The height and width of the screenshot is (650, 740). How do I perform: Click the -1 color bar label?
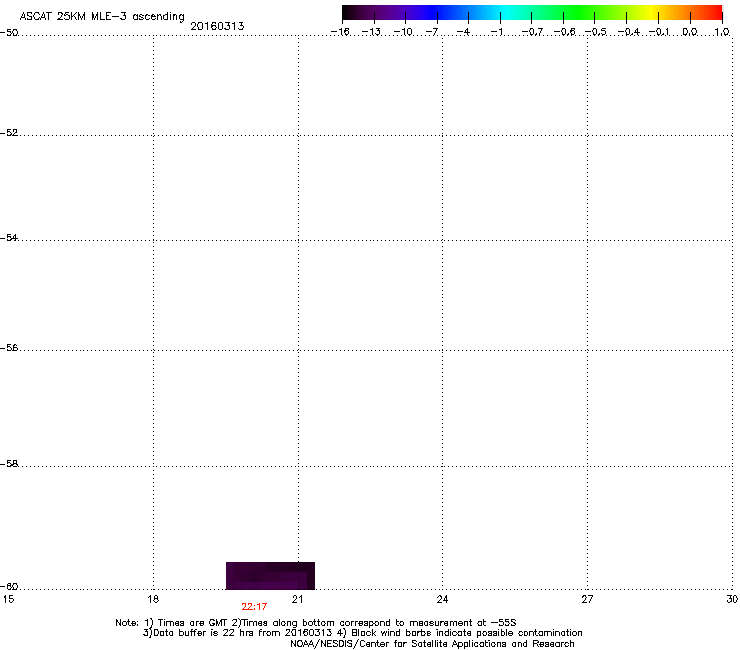(x=496, y=32)
